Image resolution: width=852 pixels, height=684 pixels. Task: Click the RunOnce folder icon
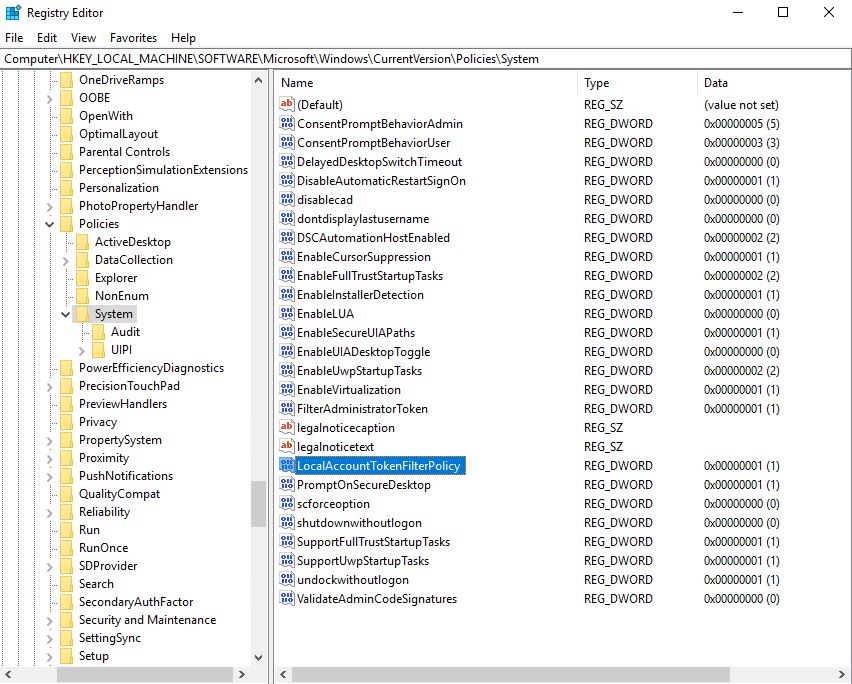pyautogui.click(x=66, y=548)
